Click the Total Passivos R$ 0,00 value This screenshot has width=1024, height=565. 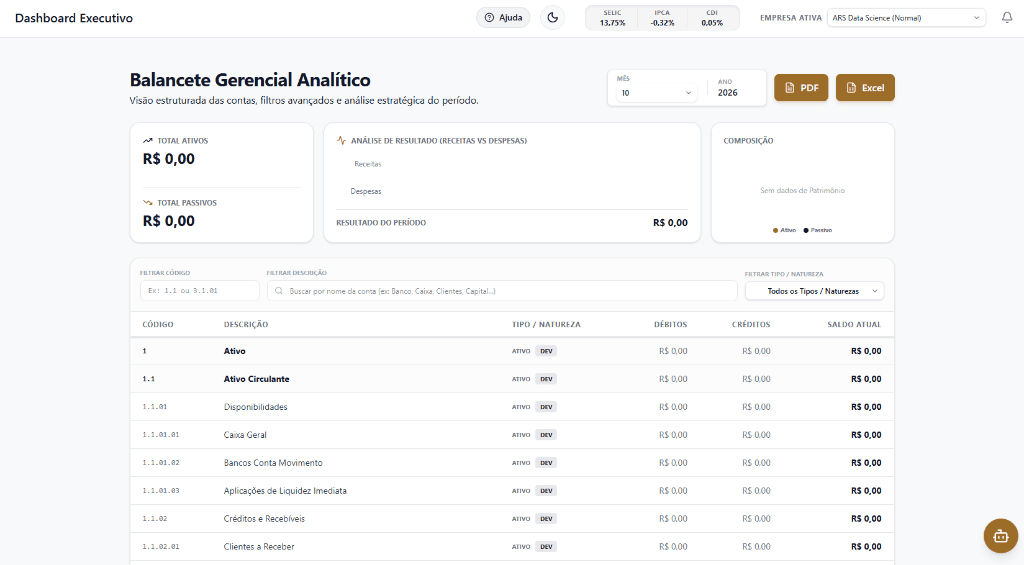click(x=168, y=221)
